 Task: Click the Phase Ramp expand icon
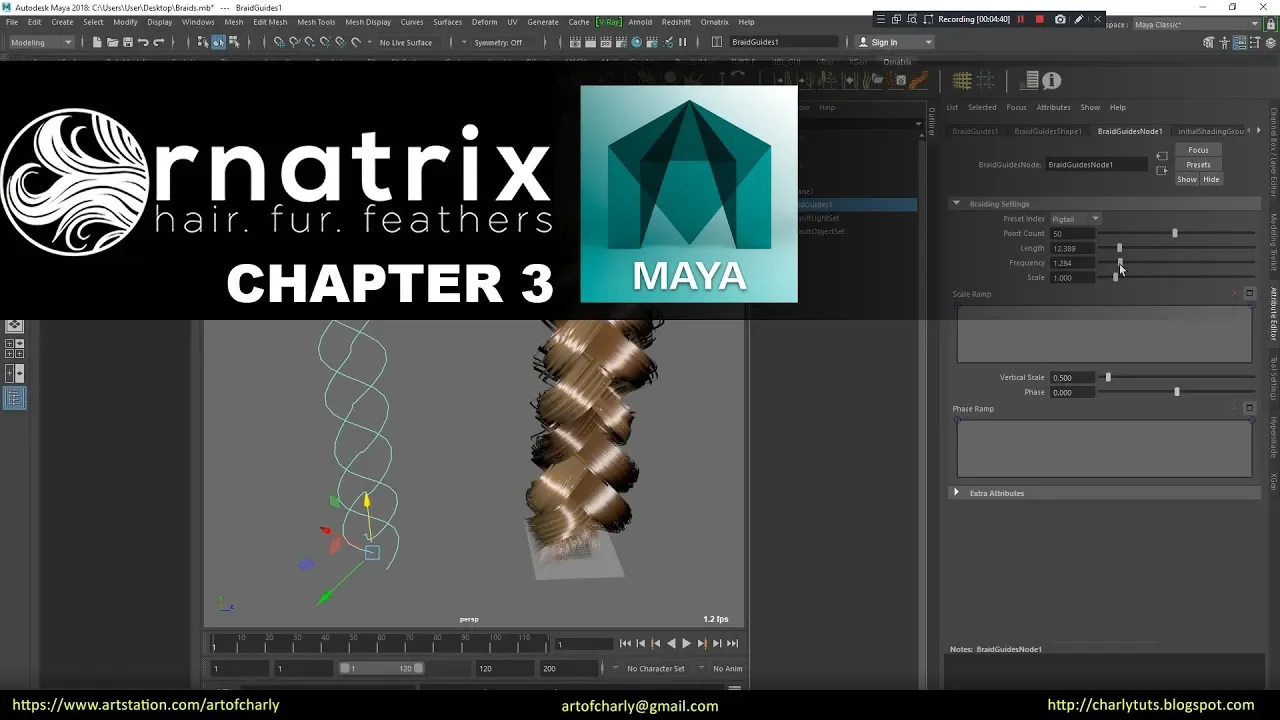(x=1249, y=408)
